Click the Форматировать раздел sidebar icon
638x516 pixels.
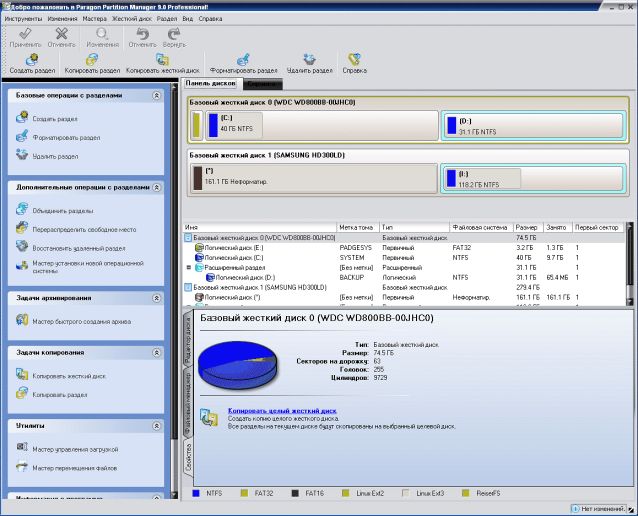point(22,136)
